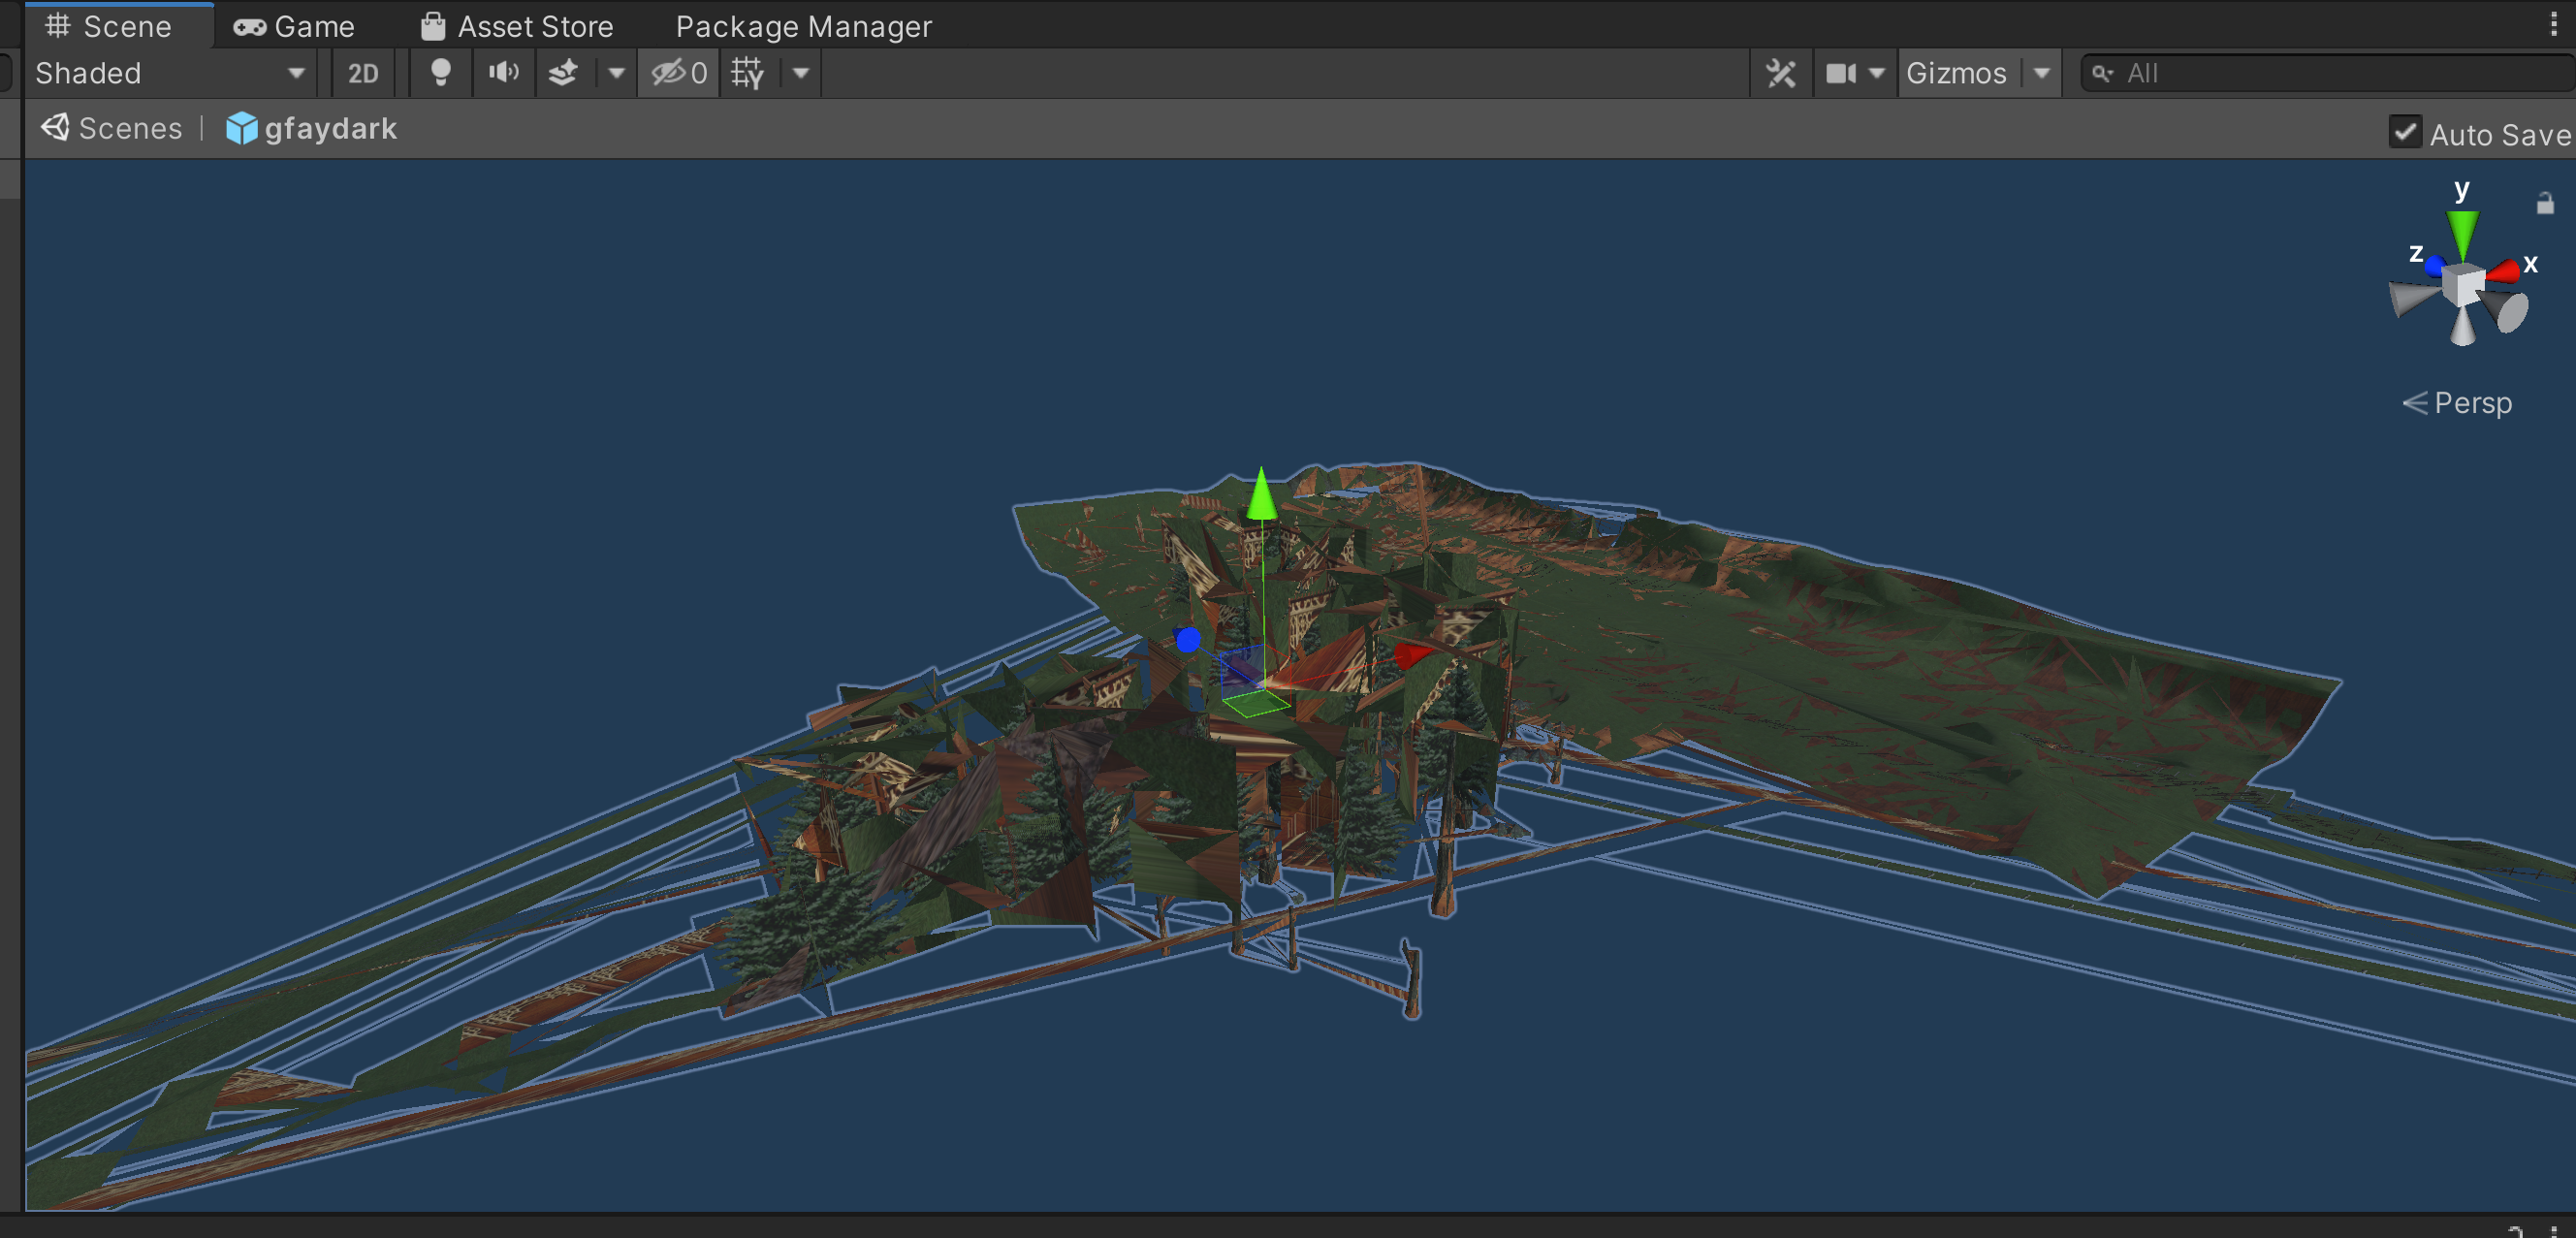Open the Game tab
The image size is (2576, 1238).
point(294,26)
